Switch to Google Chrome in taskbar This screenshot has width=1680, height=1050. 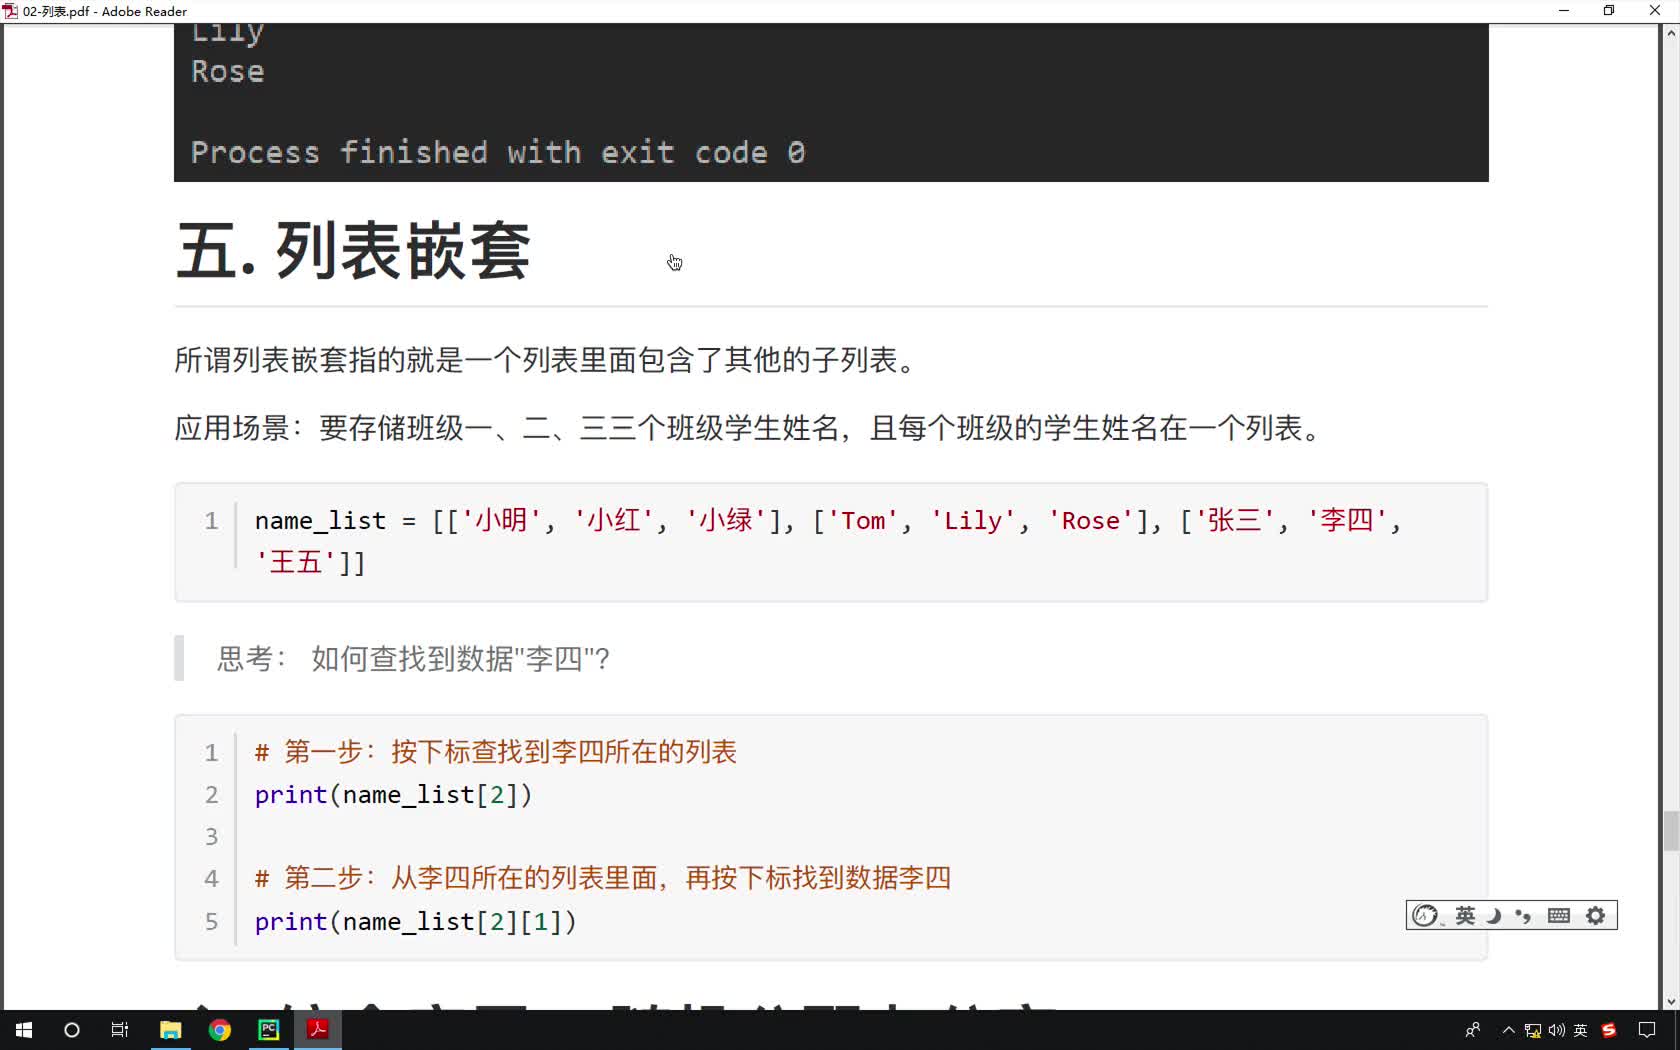point(220,1030)
